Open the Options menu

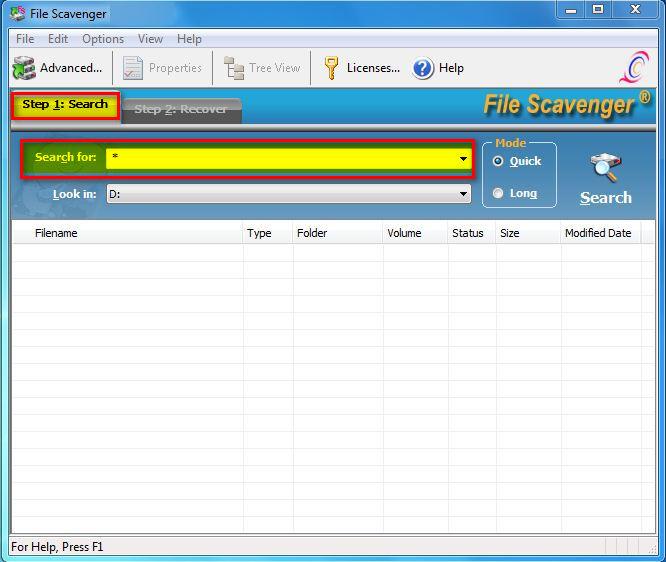coord(103,39)
